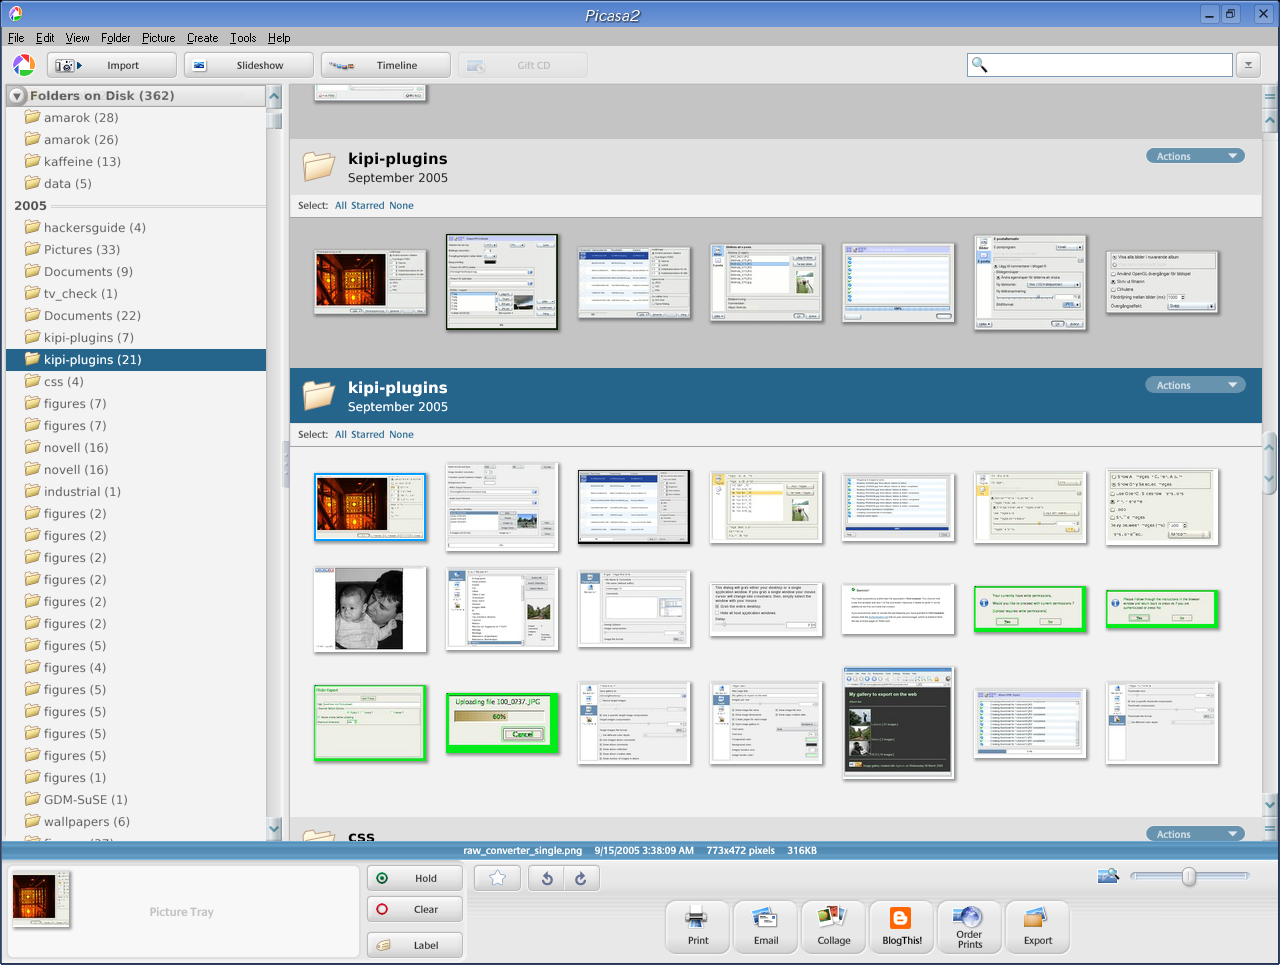Screen dimensions: 1280x965
Task: Start importing pictures with the Import button
Action: (x=111, y=64)
